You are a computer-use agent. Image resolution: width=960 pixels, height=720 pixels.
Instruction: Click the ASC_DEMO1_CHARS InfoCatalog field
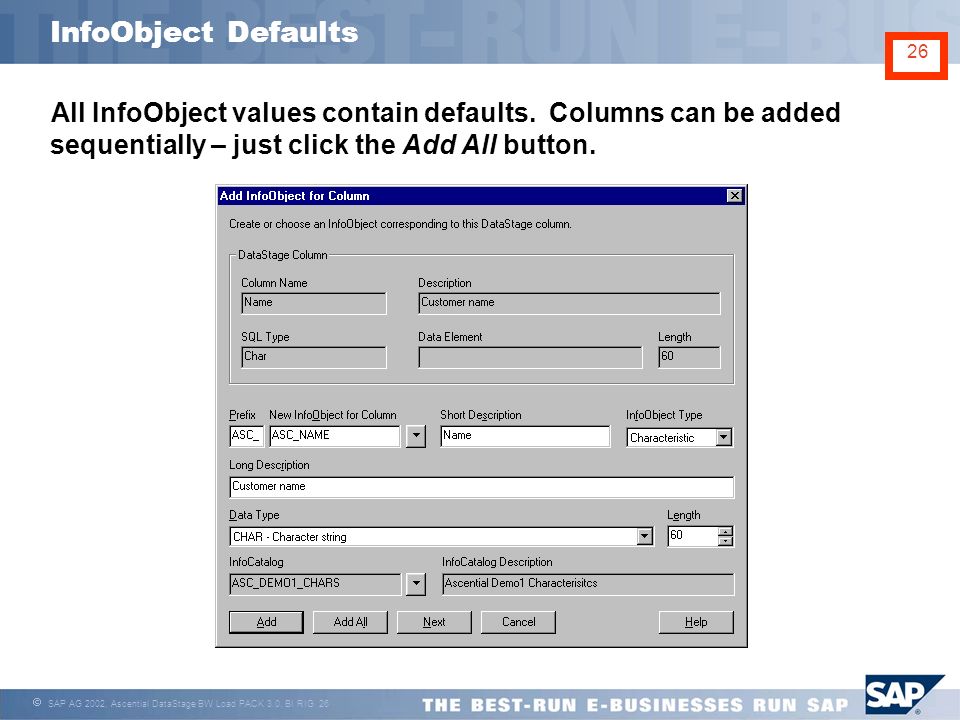tap(315, 583)
